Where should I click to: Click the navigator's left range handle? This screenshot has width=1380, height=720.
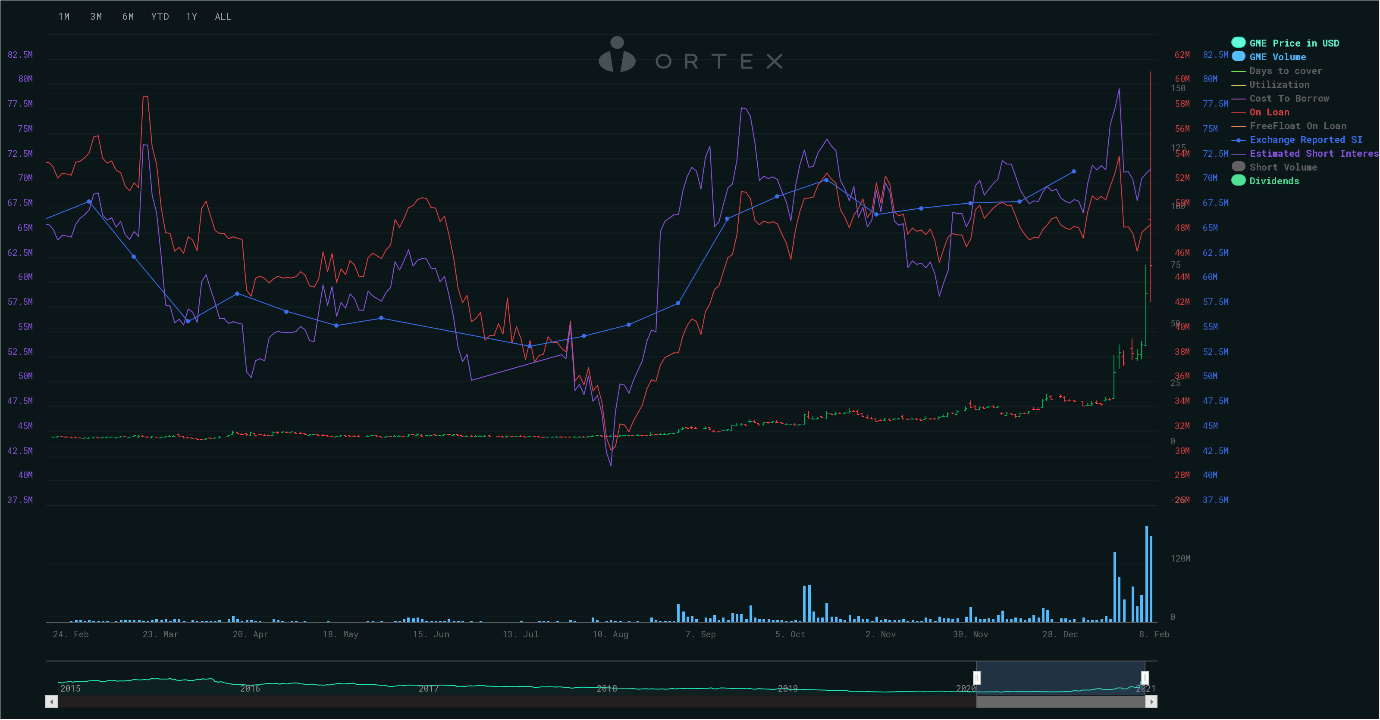[977, 678]
